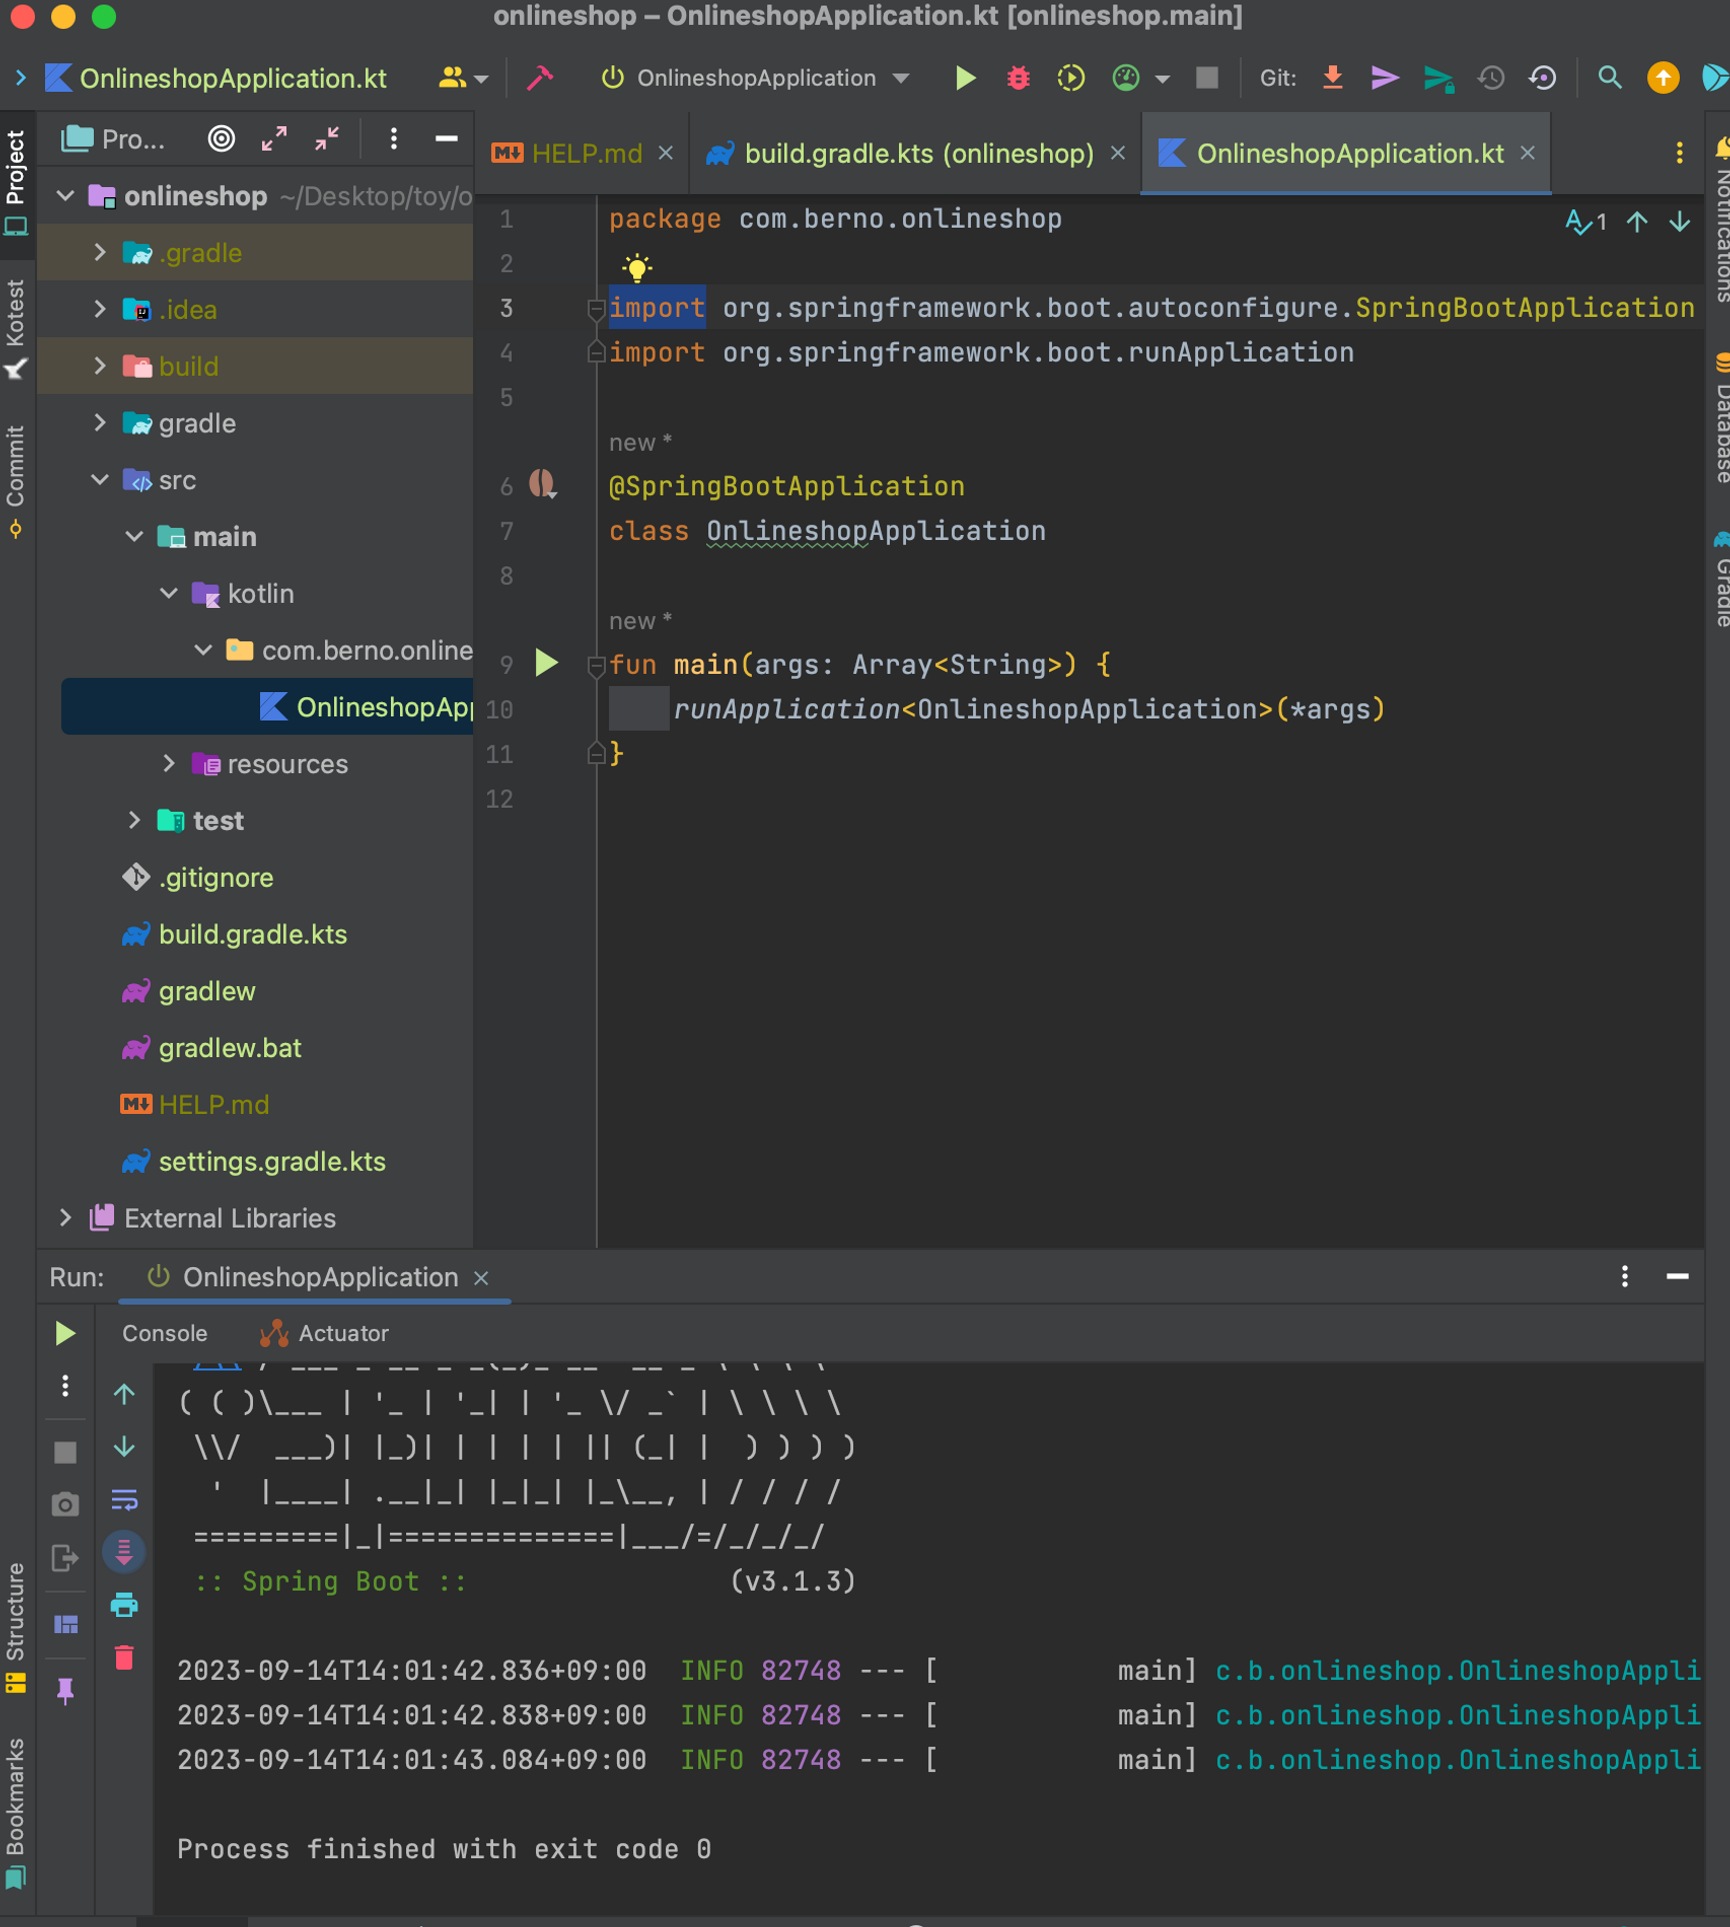The width and height of the screenshot is (1730, 1927).
Task: Toggle Kotest tool window sidebar button
Action: coord(16,330)
